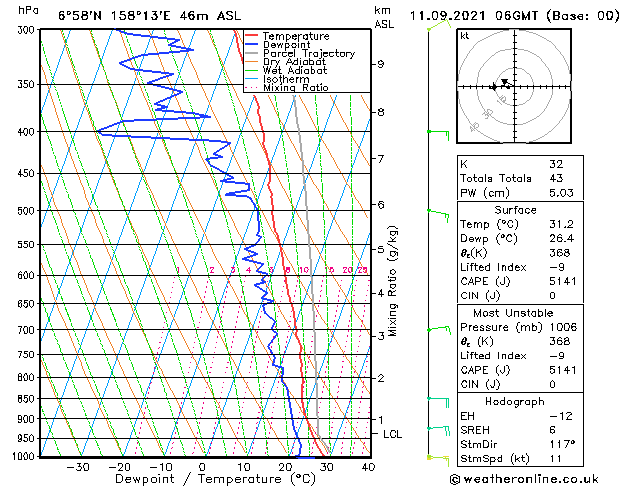Click the '0' temperature axis label
Image resolution: width=629 pixels, height=486 pixels.
coord(202,467)
